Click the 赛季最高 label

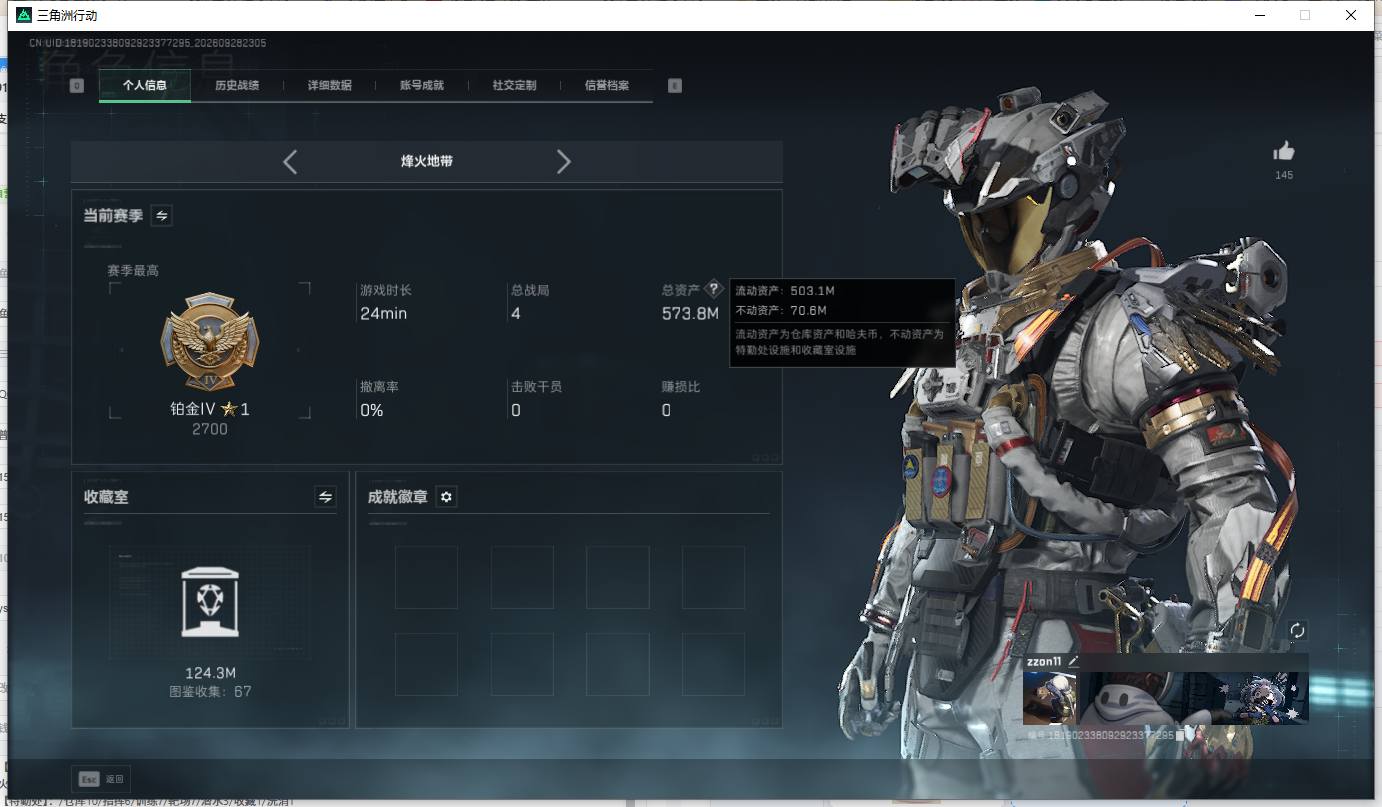coord(133,270)
